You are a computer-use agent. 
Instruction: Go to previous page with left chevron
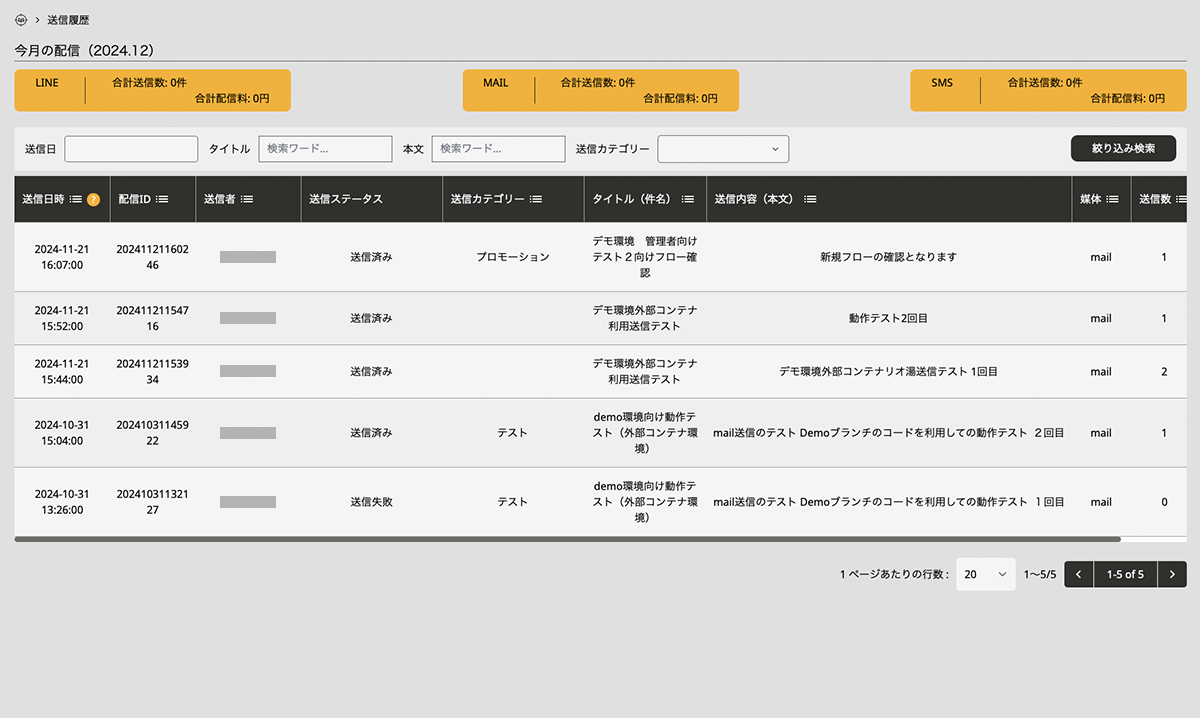1079,575
